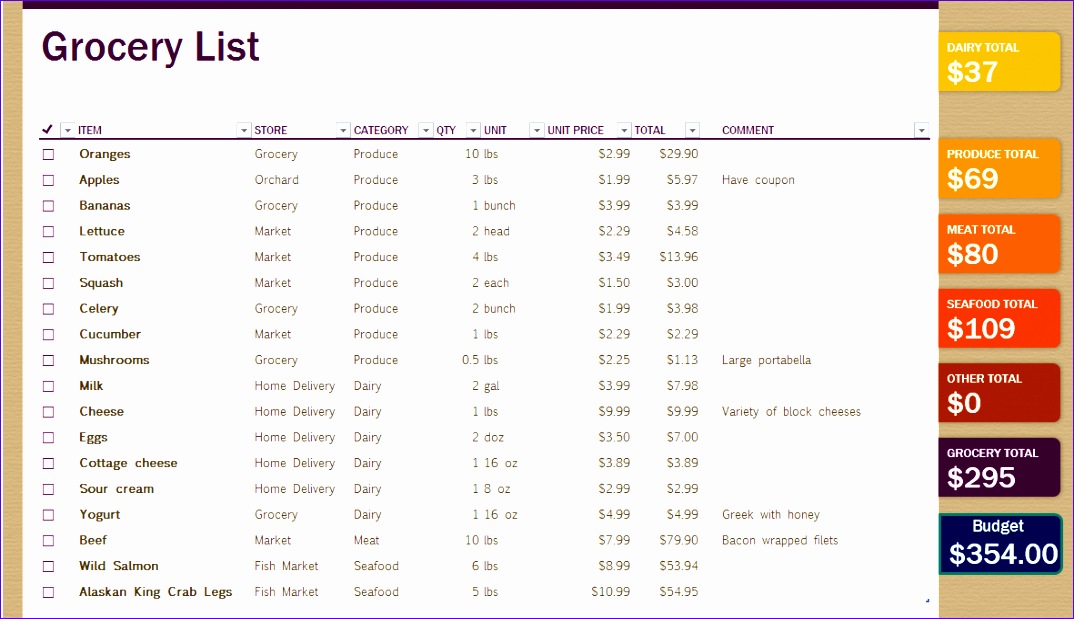This screenshot has height=619, width=1074.
Task: Click the dark purple Grocery Total tile
Action: [x=1000, y=468]
